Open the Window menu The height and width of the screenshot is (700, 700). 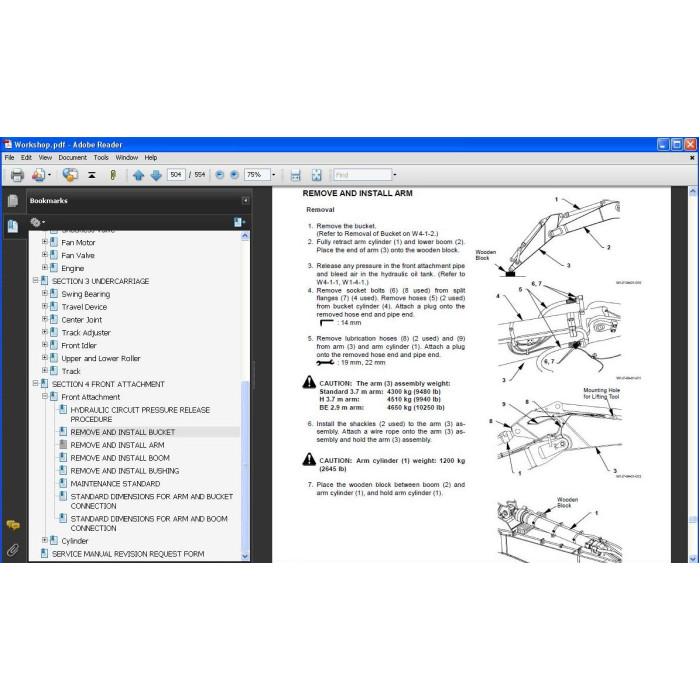127,158
